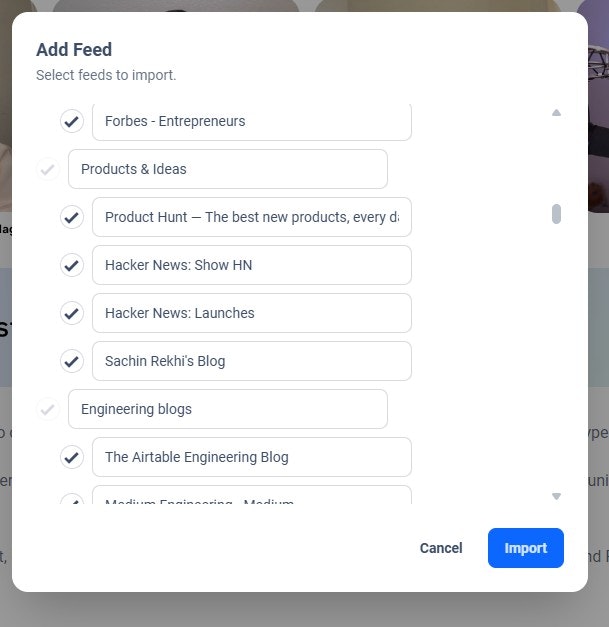Screen dimensions: 609x627
Task: Edit the Forbes - Entrepreneurs name field
Action: coord(252,121)
